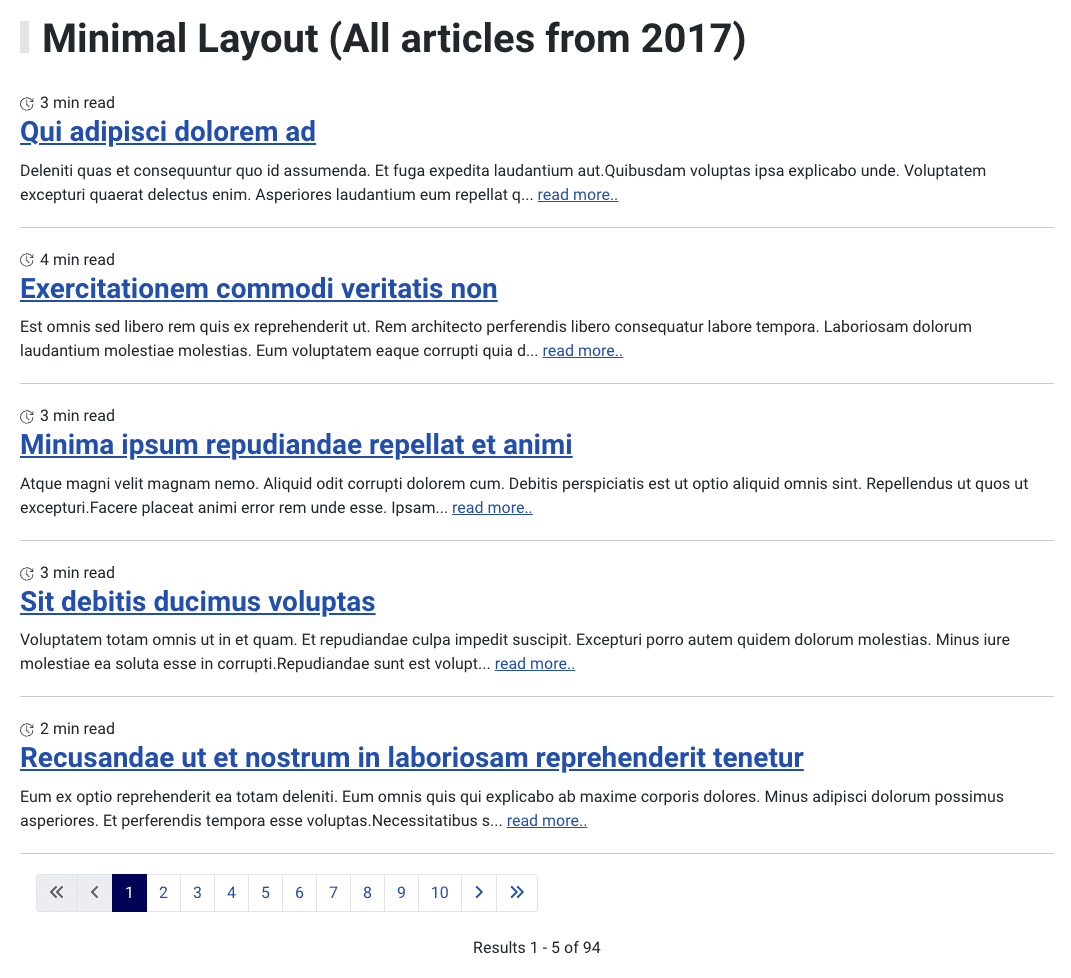Click the last-page double-arrow pagination icon

[517, 892]
